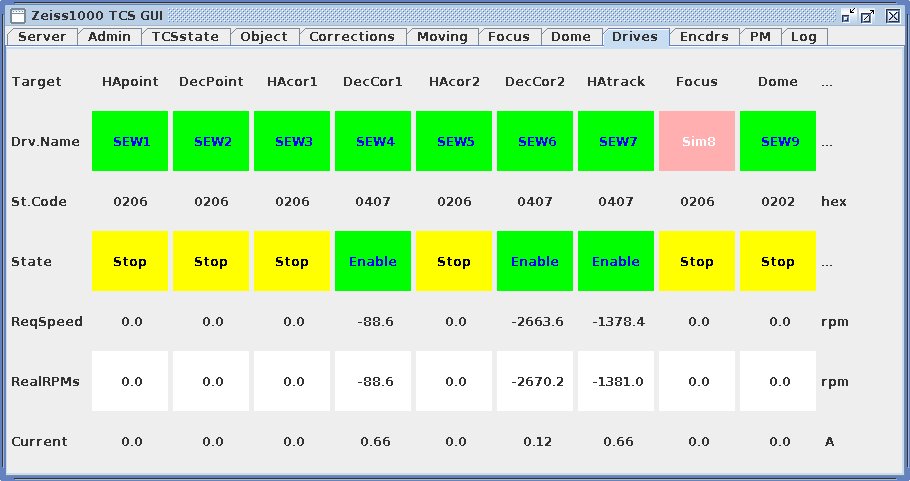Click the RealRPMs field showing -2670.2

point(535,381)
